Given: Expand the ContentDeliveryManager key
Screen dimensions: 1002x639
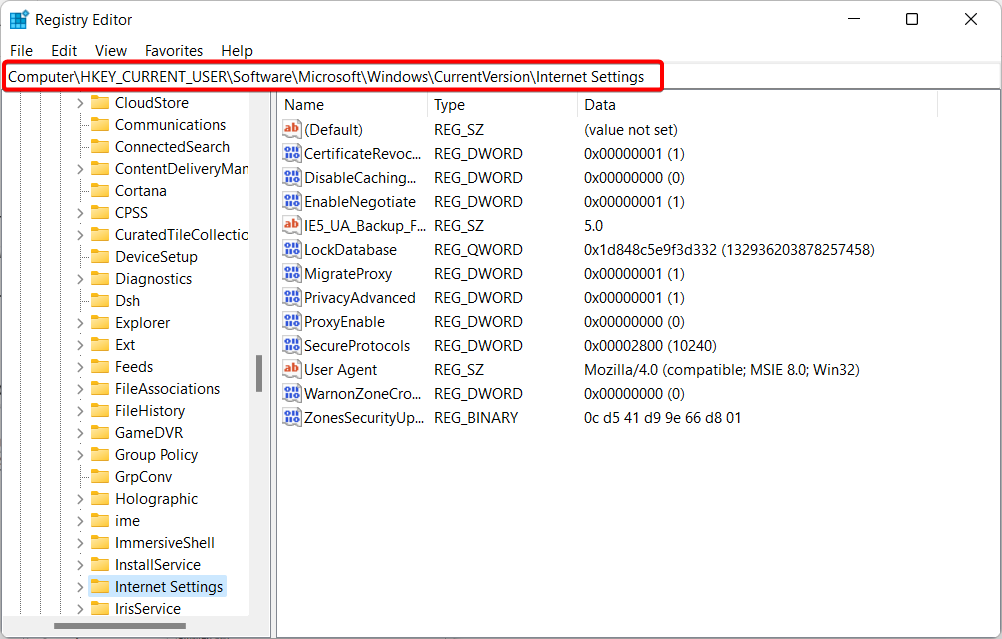Looking at the screenshot, I should [x=80, y=169].
